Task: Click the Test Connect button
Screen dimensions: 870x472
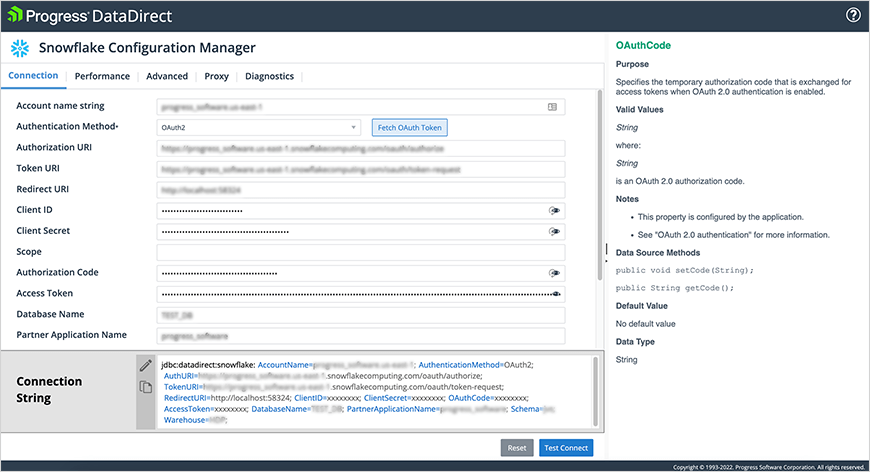Action: coord(566,448)
